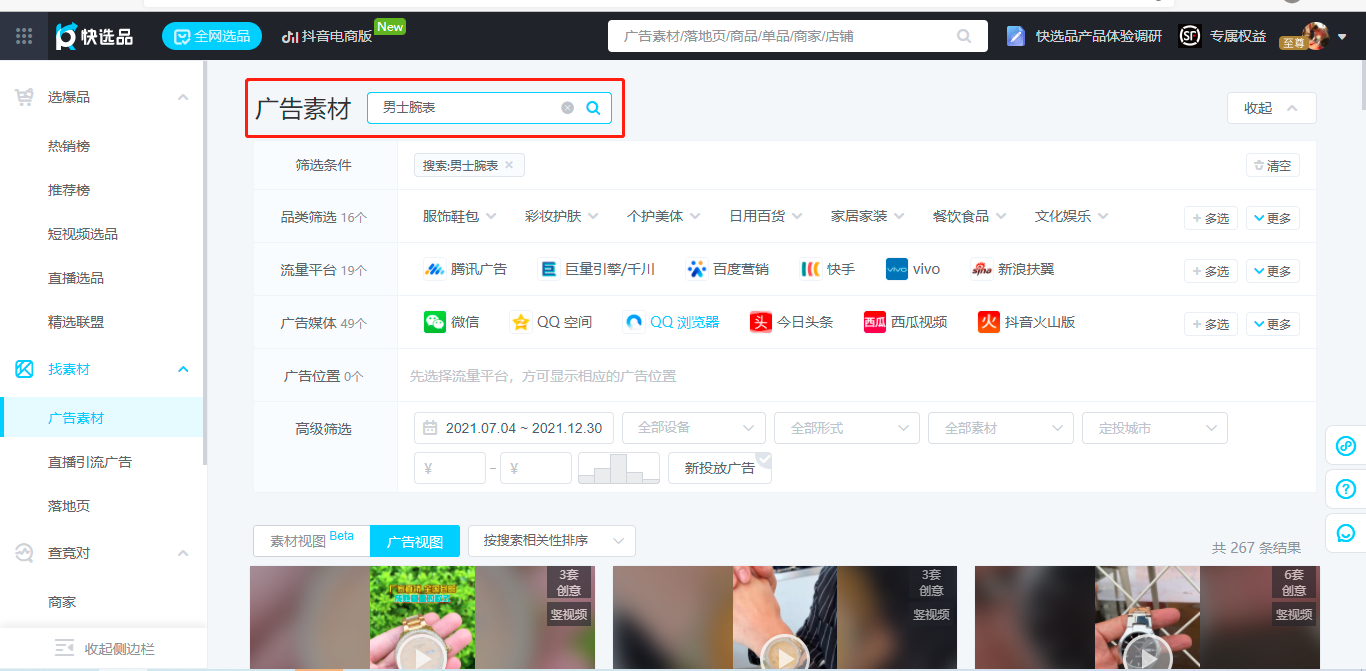
Task: Open the date range 2021.07.04 ~ 2021.12.30 picker
Action: coord(514,428)
